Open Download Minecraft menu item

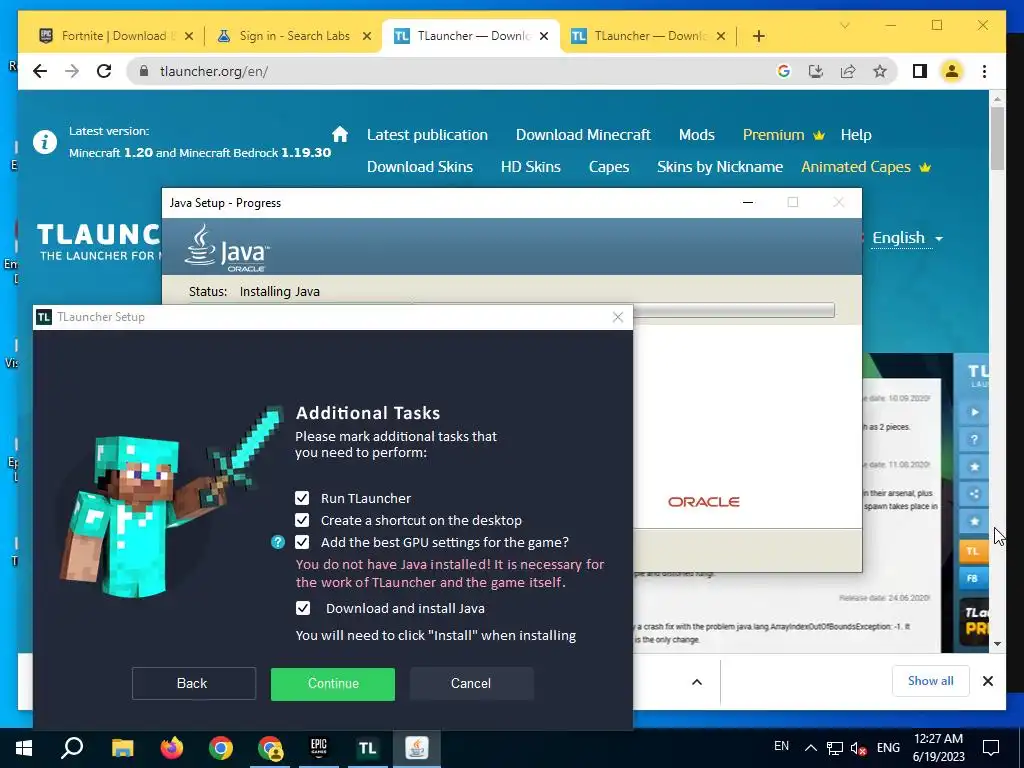[583, 135]
